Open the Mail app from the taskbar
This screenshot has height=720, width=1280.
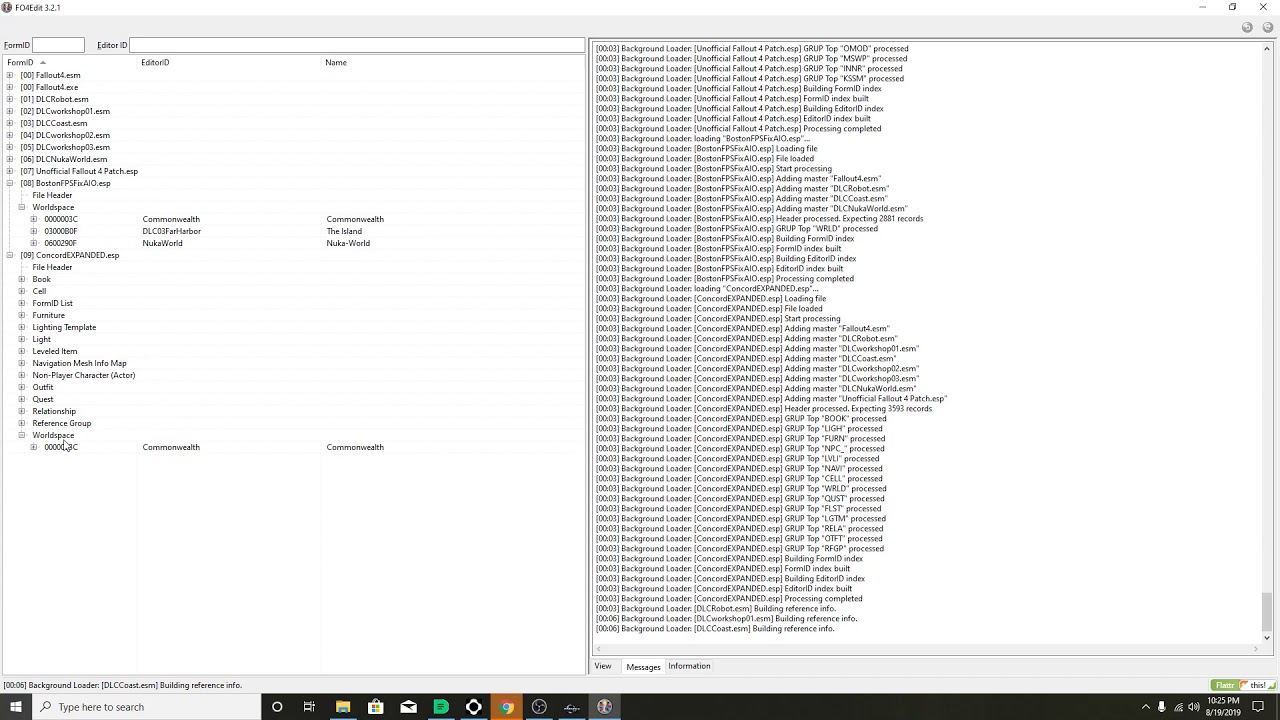[x=408, y=707]
